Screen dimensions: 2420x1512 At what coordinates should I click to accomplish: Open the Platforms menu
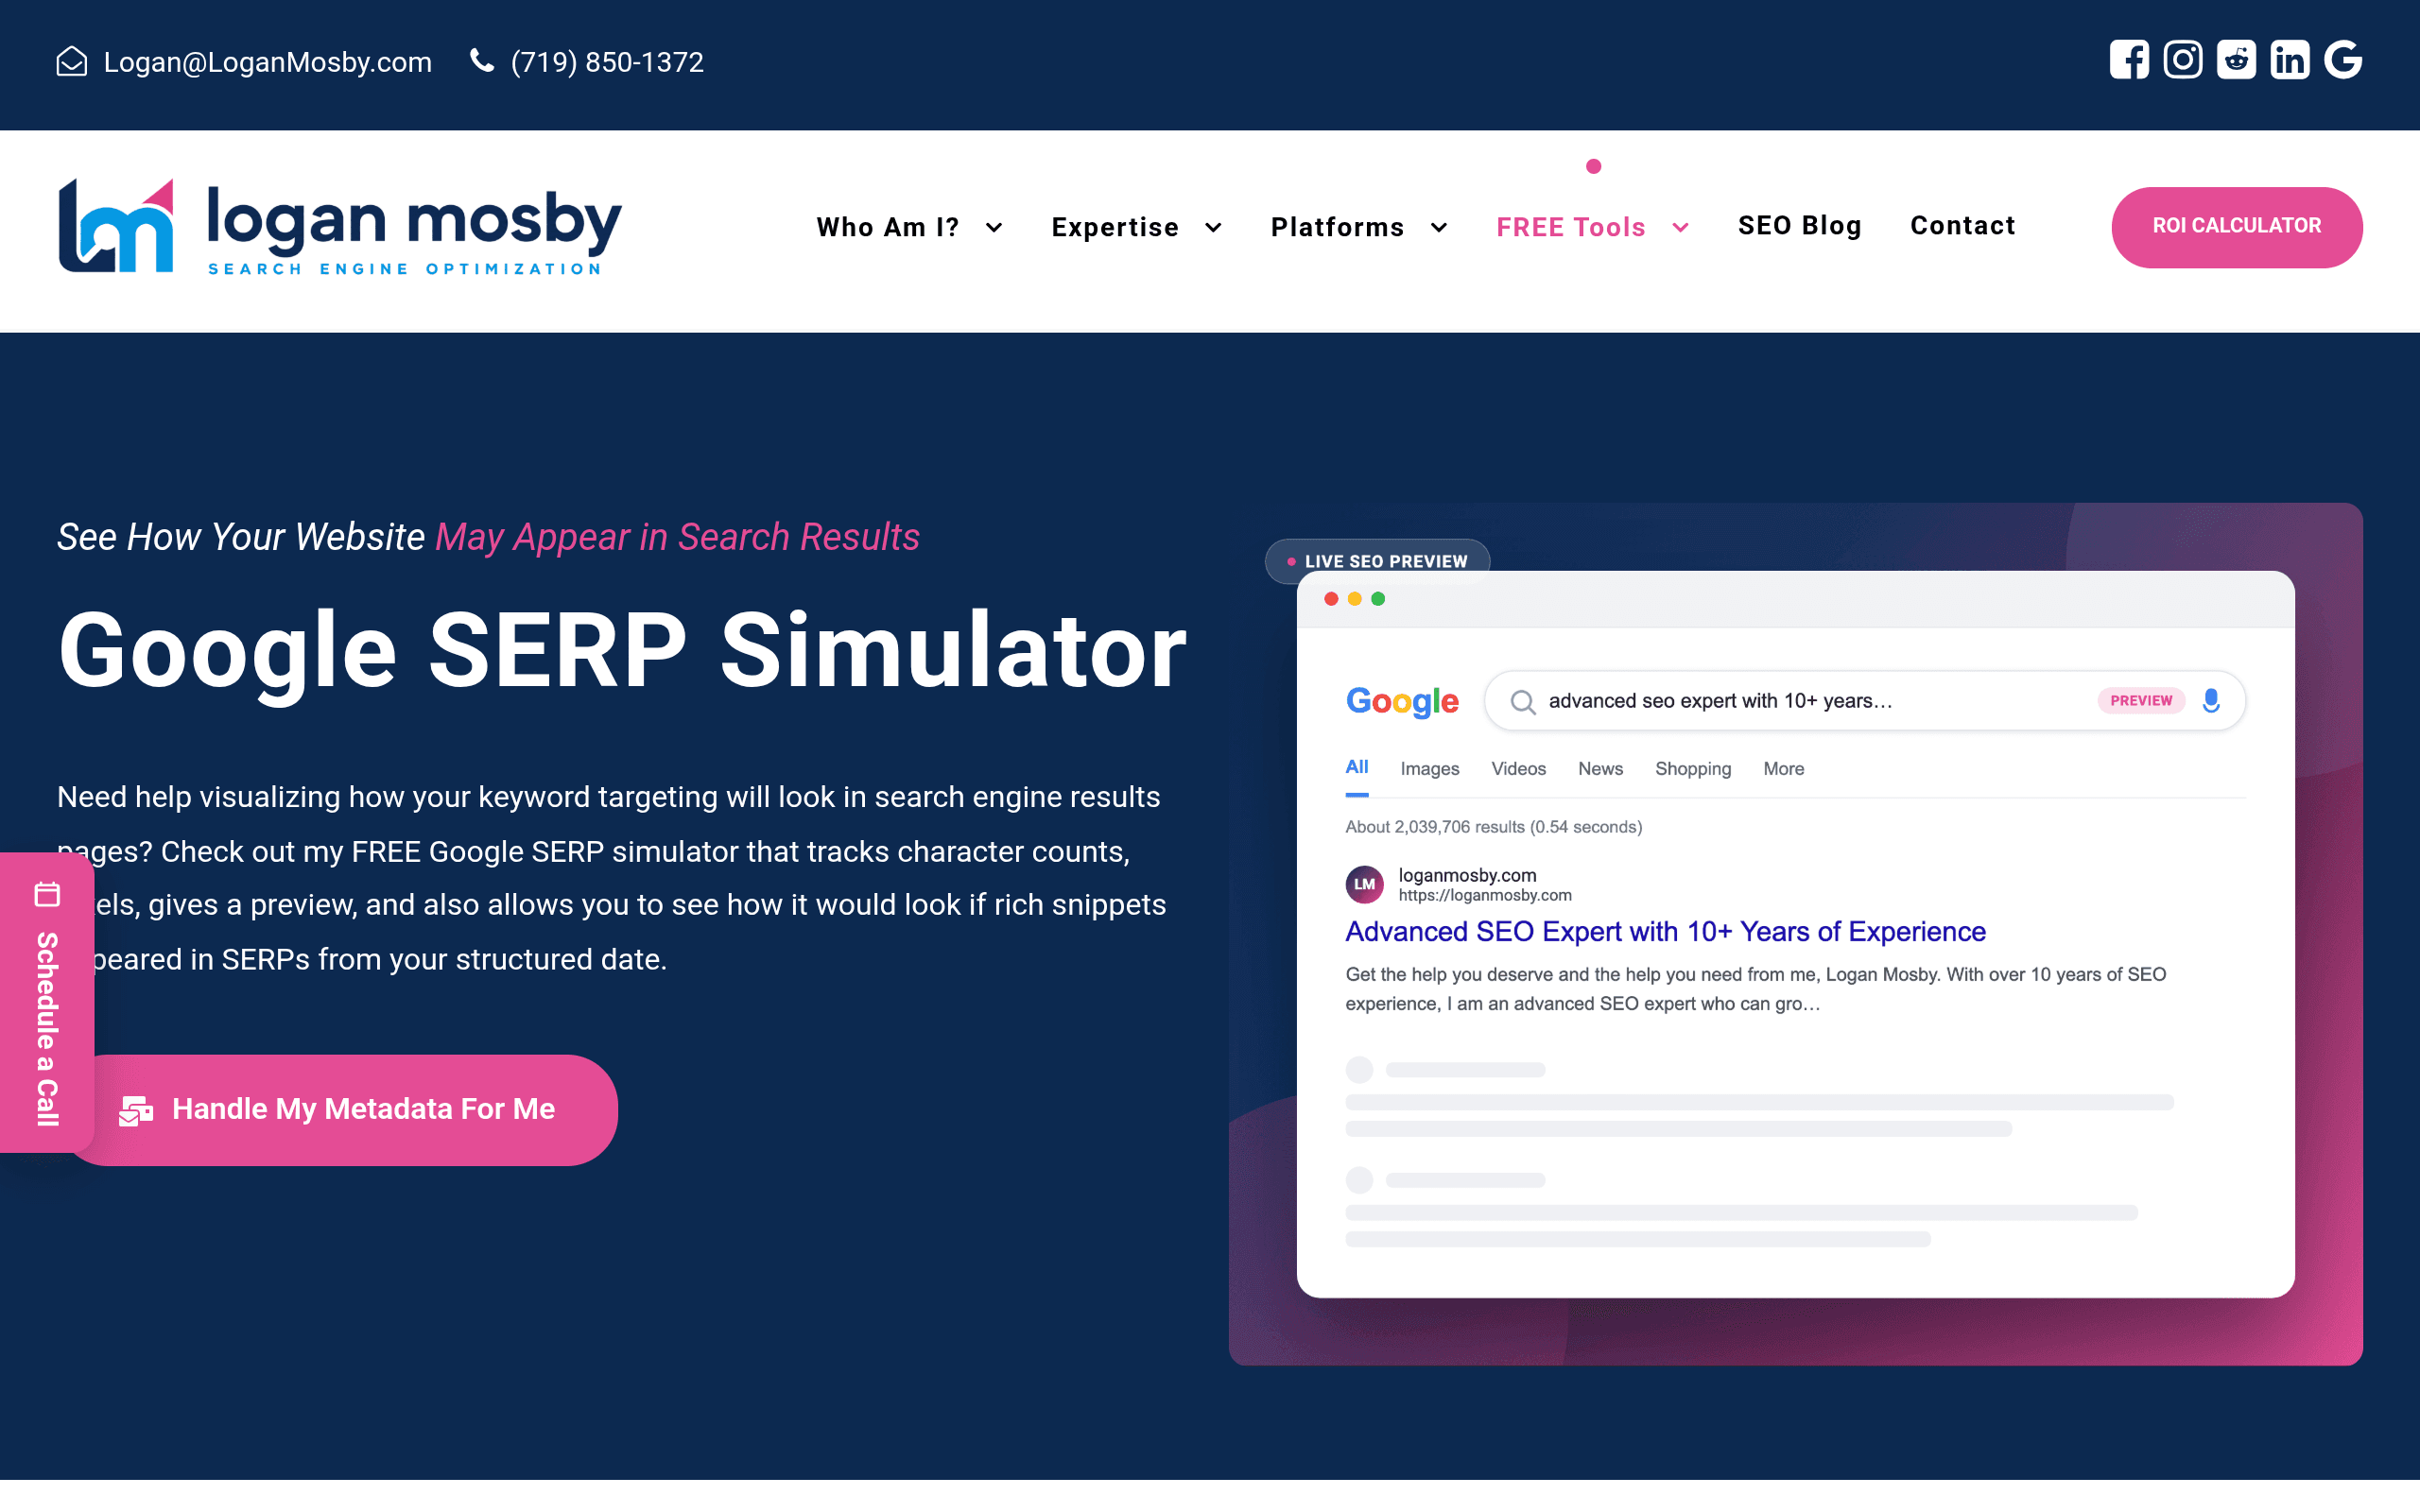(x=1338, y=227)
